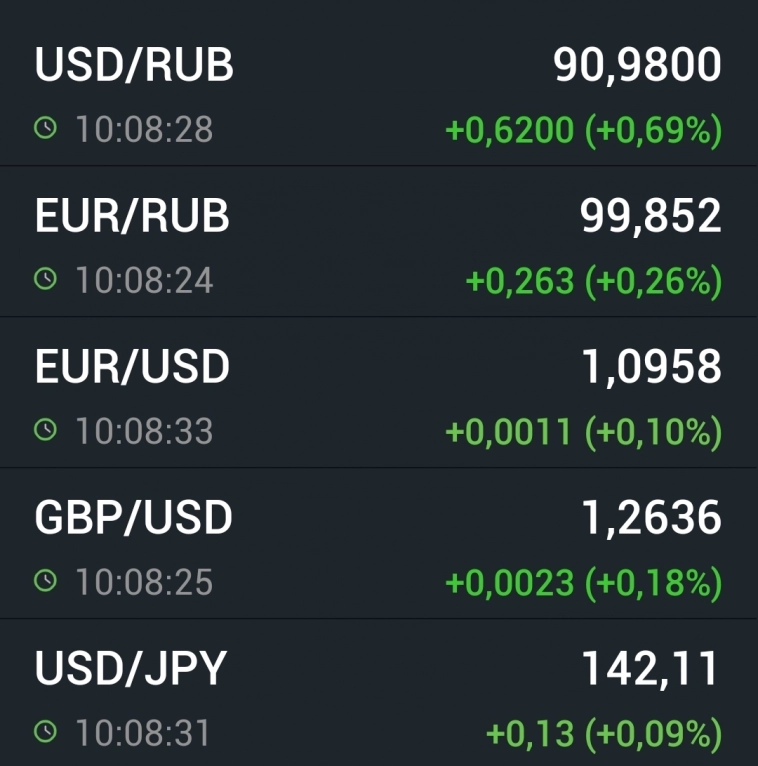Click the clock icon beside USD/JPY timestamp
Image resolution: width=758 pixels, height=766 pixels.
(45, 732)
